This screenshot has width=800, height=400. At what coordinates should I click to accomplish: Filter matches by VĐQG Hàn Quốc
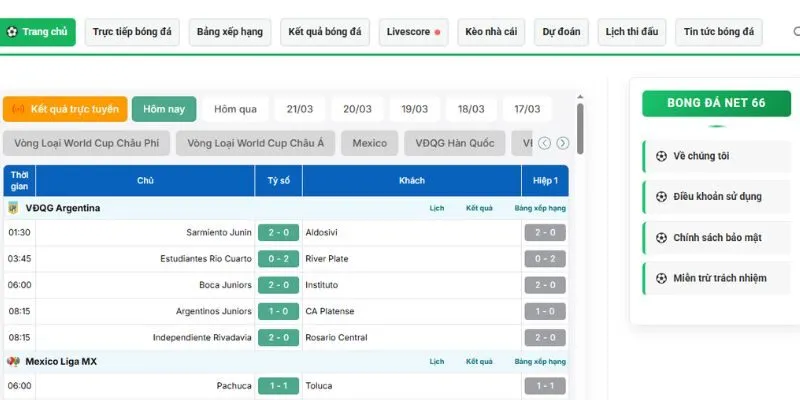pos(455,143)
